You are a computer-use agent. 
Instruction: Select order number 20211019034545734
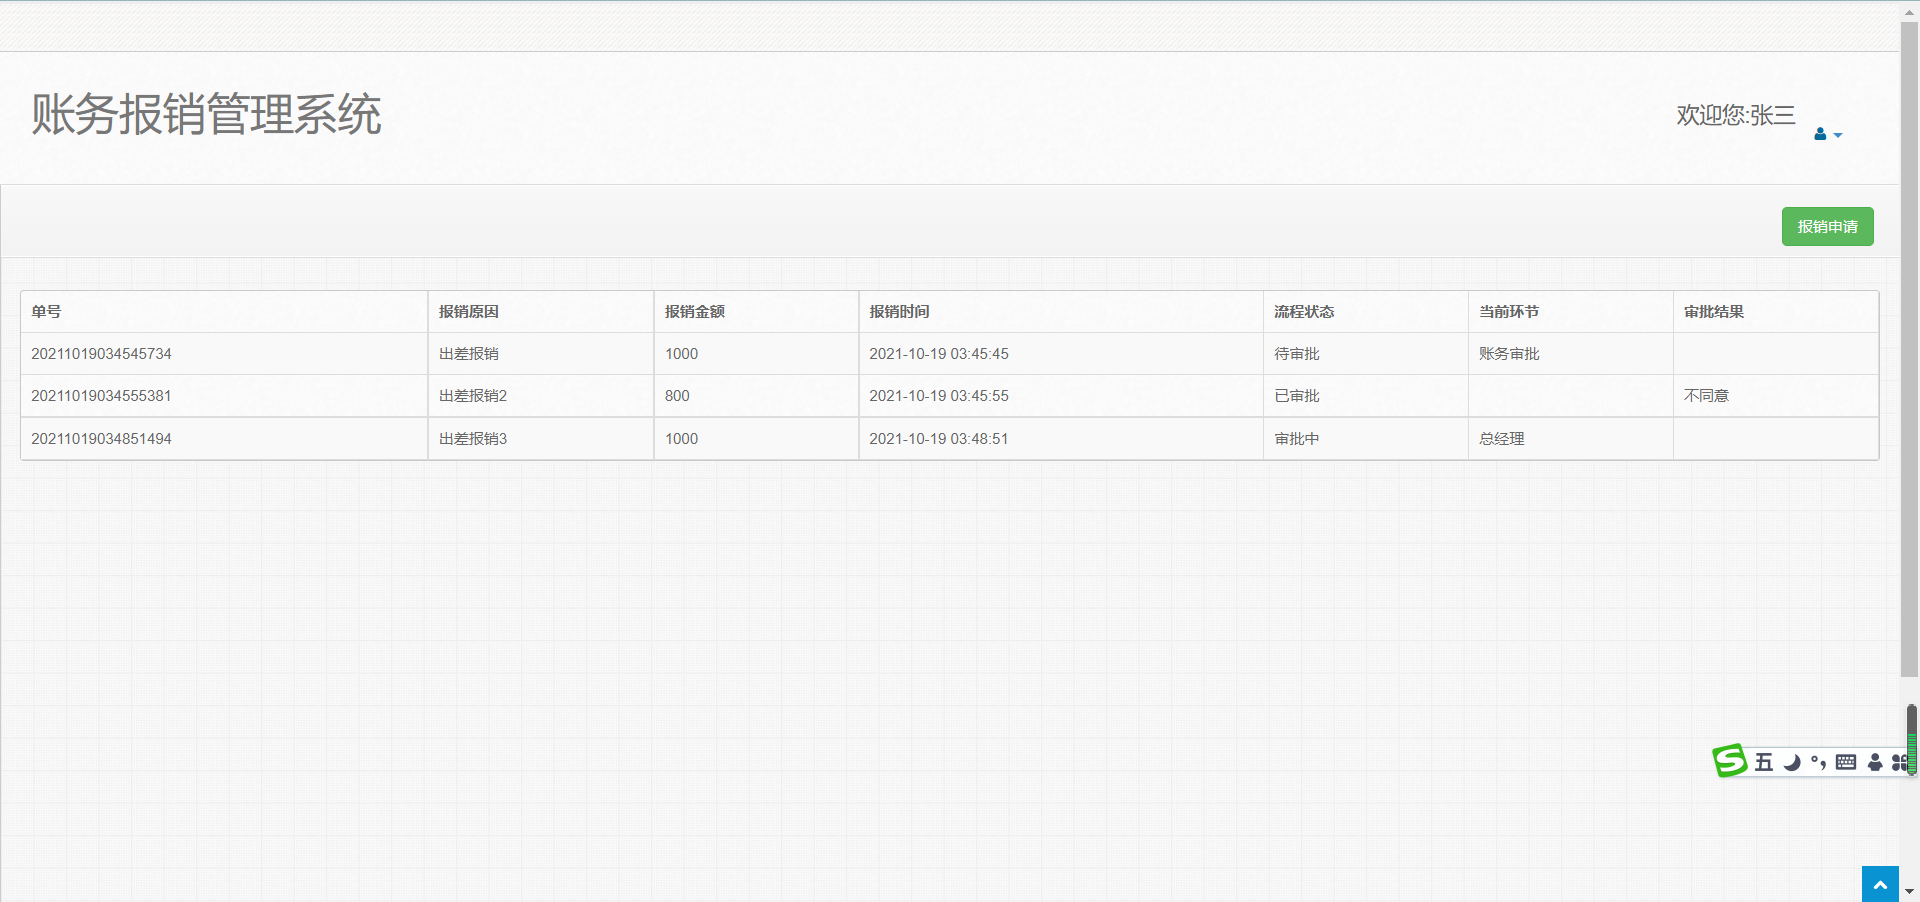click(101, 354)
